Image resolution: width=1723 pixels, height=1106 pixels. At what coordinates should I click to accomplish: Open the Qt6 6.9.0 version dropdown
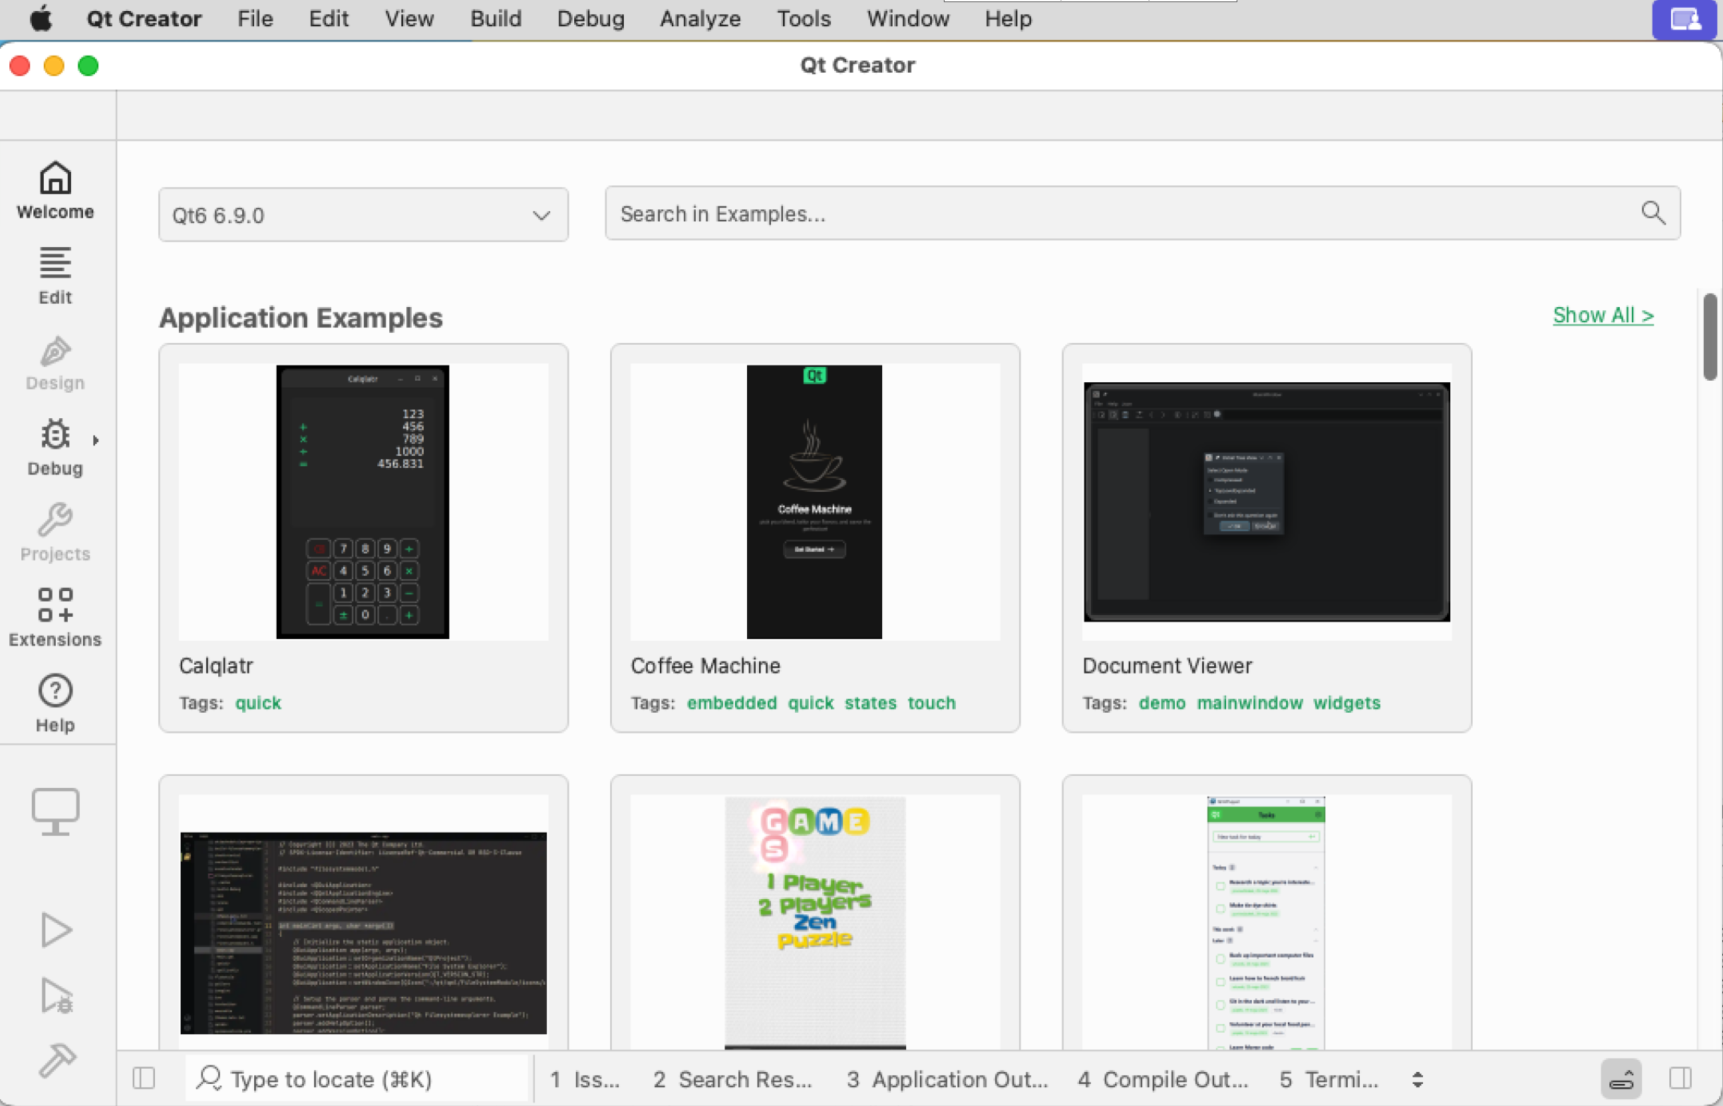tap(363, 215)
